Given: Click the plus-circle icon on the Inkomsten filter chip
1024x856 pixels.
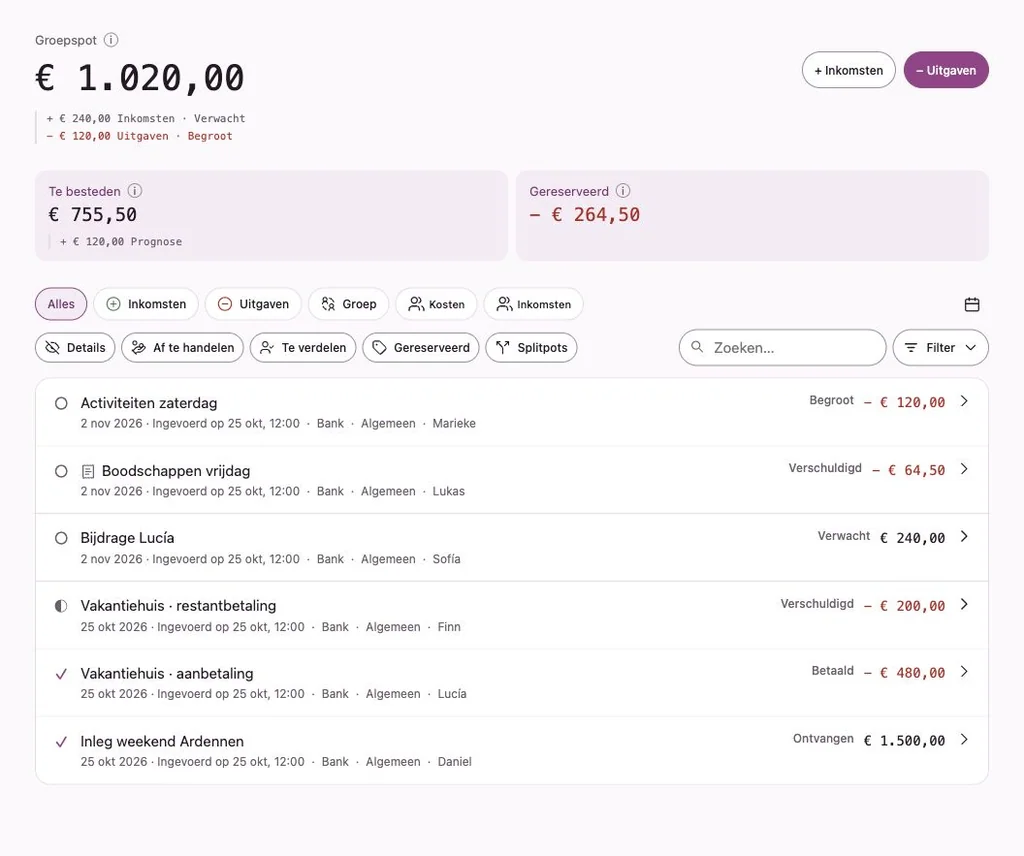Looking at the screenshot, I should click(x=113, y=304).
